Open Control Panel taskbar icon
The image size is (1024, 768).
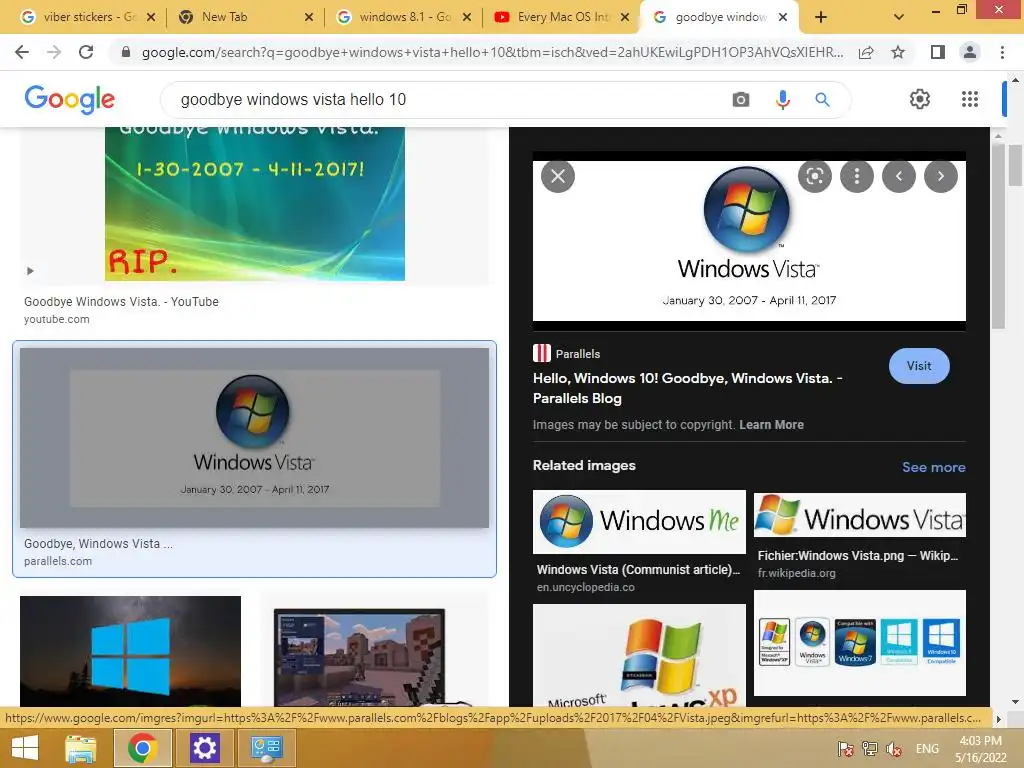click(x=266, y=748)
